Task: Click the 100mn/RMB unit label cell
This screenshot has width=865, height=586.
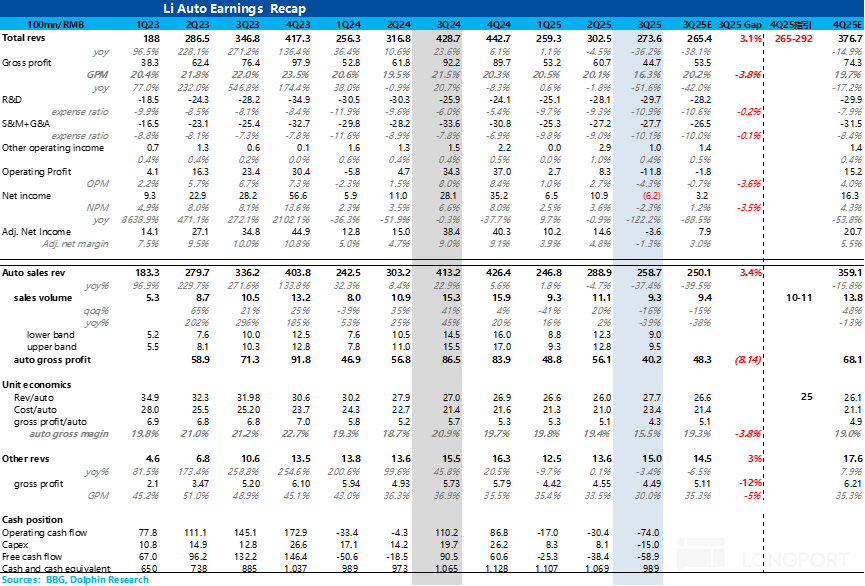Action: coord(47,23)
